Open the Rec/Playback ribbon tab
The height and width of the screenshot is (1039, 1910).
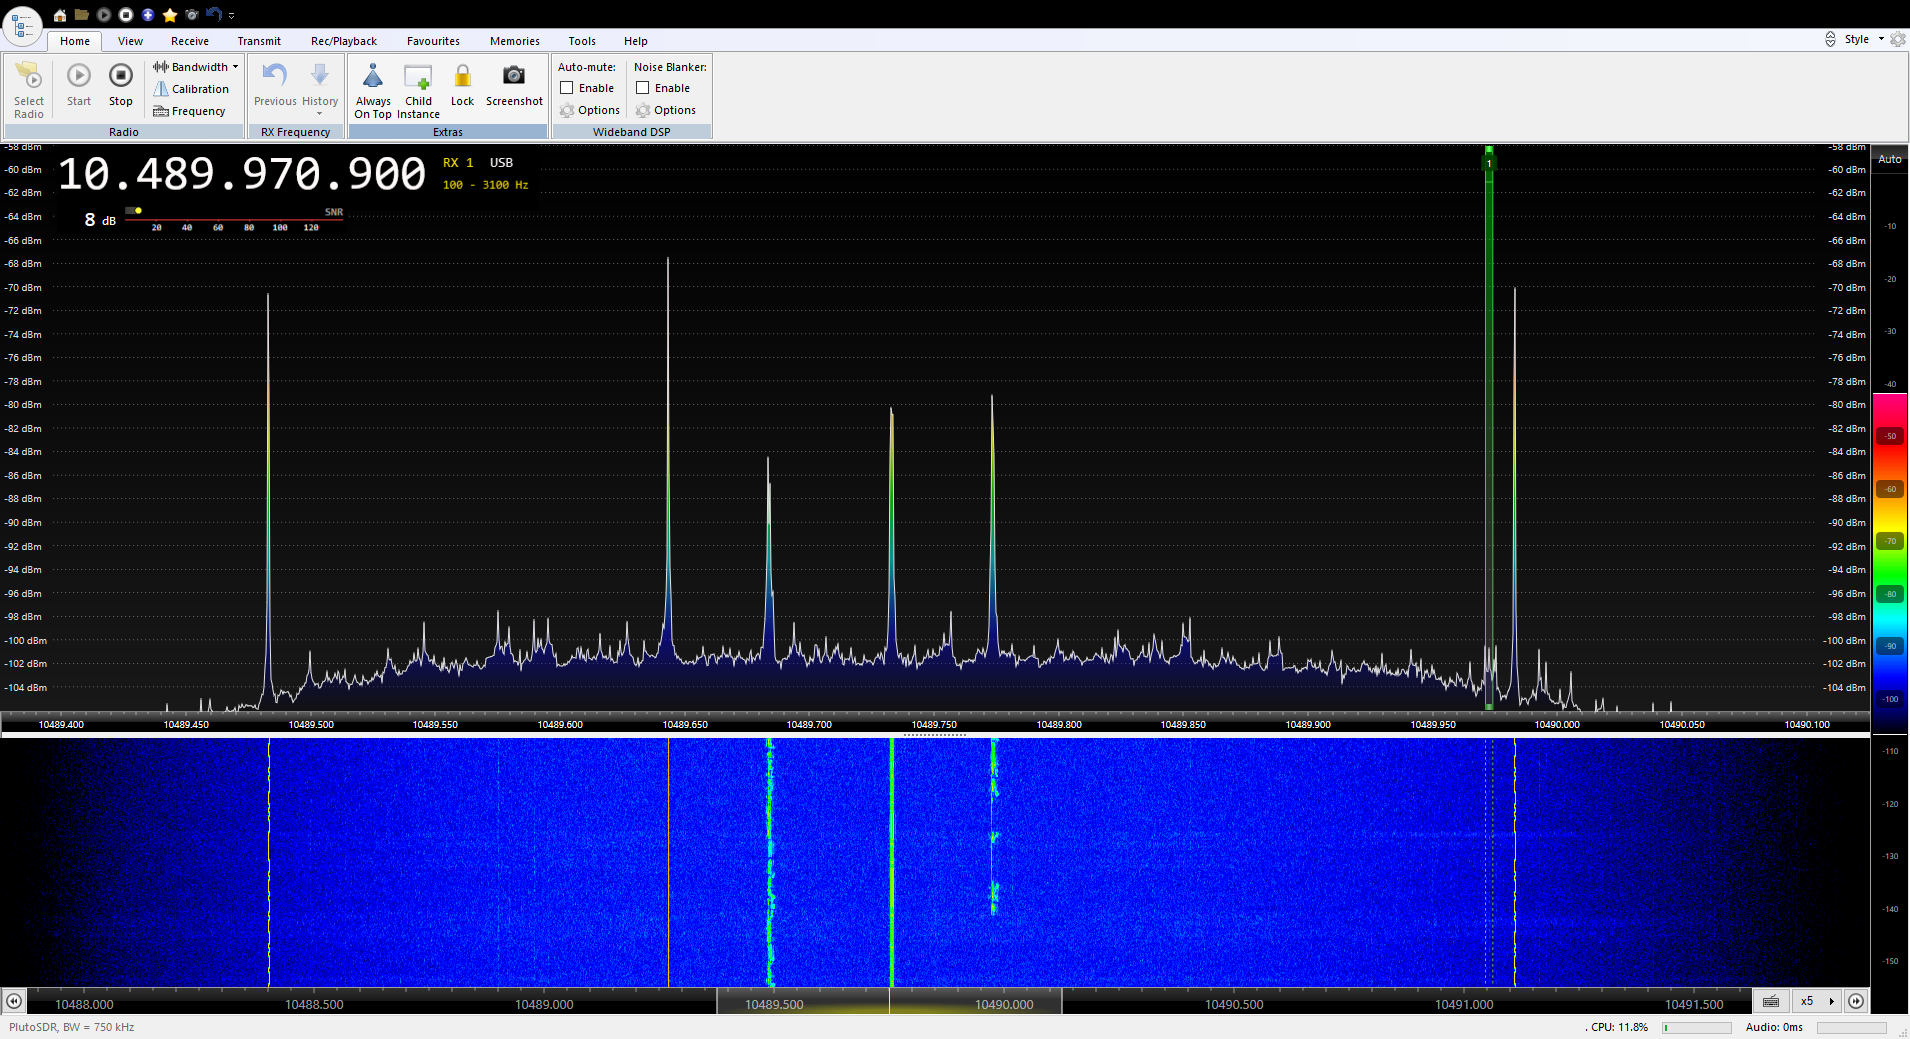343,41
